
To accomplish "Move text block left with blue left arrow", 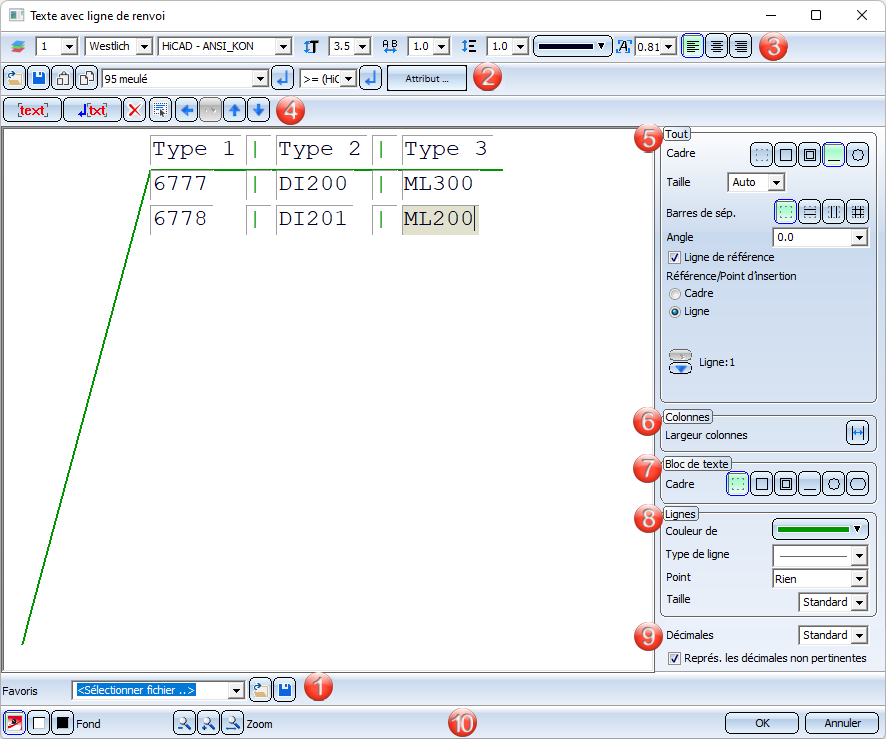I will (x=186, y=110).
